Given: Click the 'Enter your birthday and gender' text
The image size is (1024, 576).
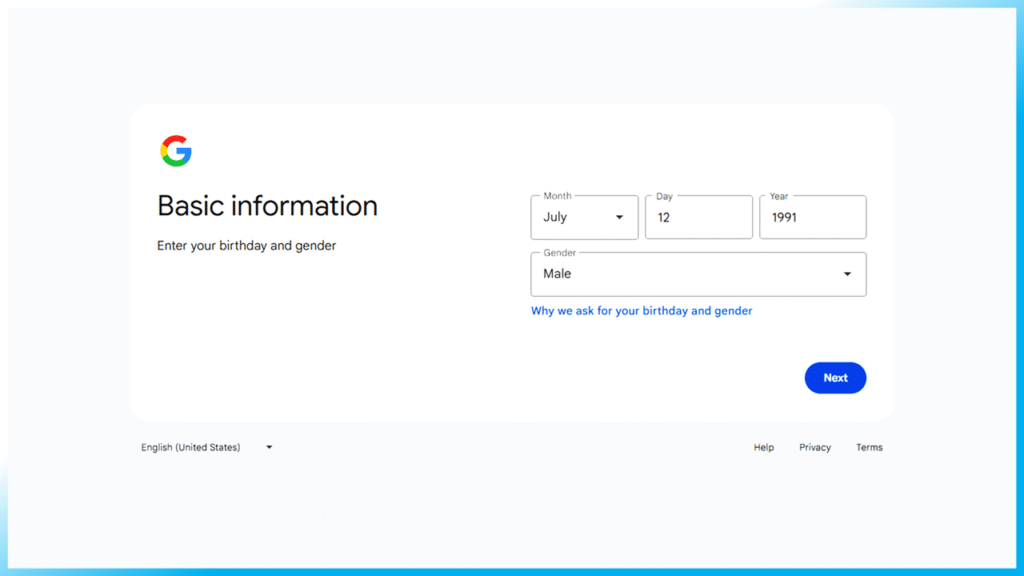Looking at the screenshot, I should (x=246, y=246).
